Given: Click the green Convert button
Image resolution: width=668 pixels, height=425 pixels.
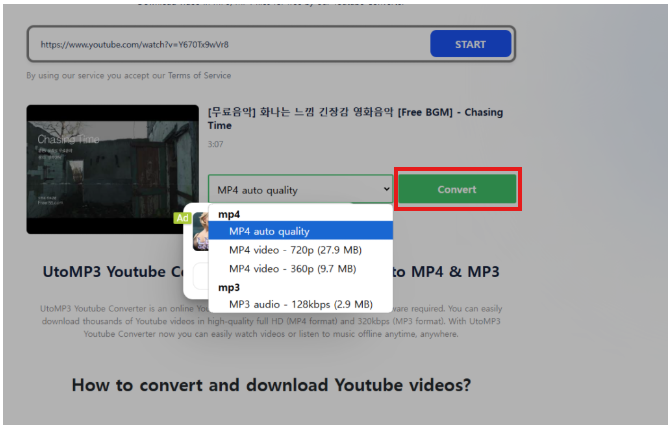Looking at the screenshot, I should [x=457, y=189].
